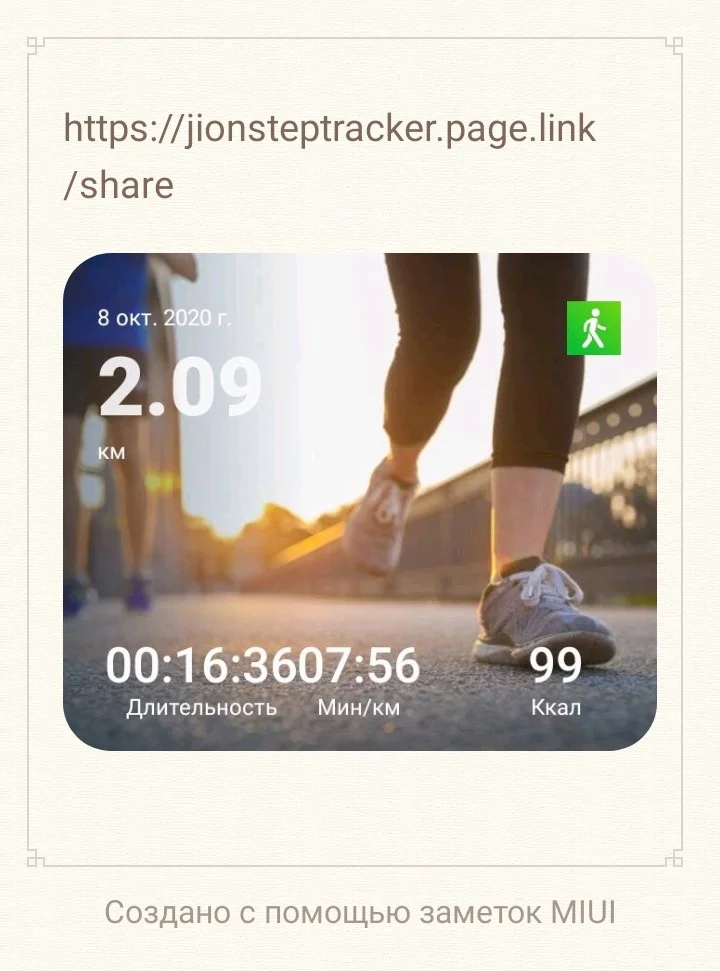Click the grey sneaker in the photo

coord(545,613)
